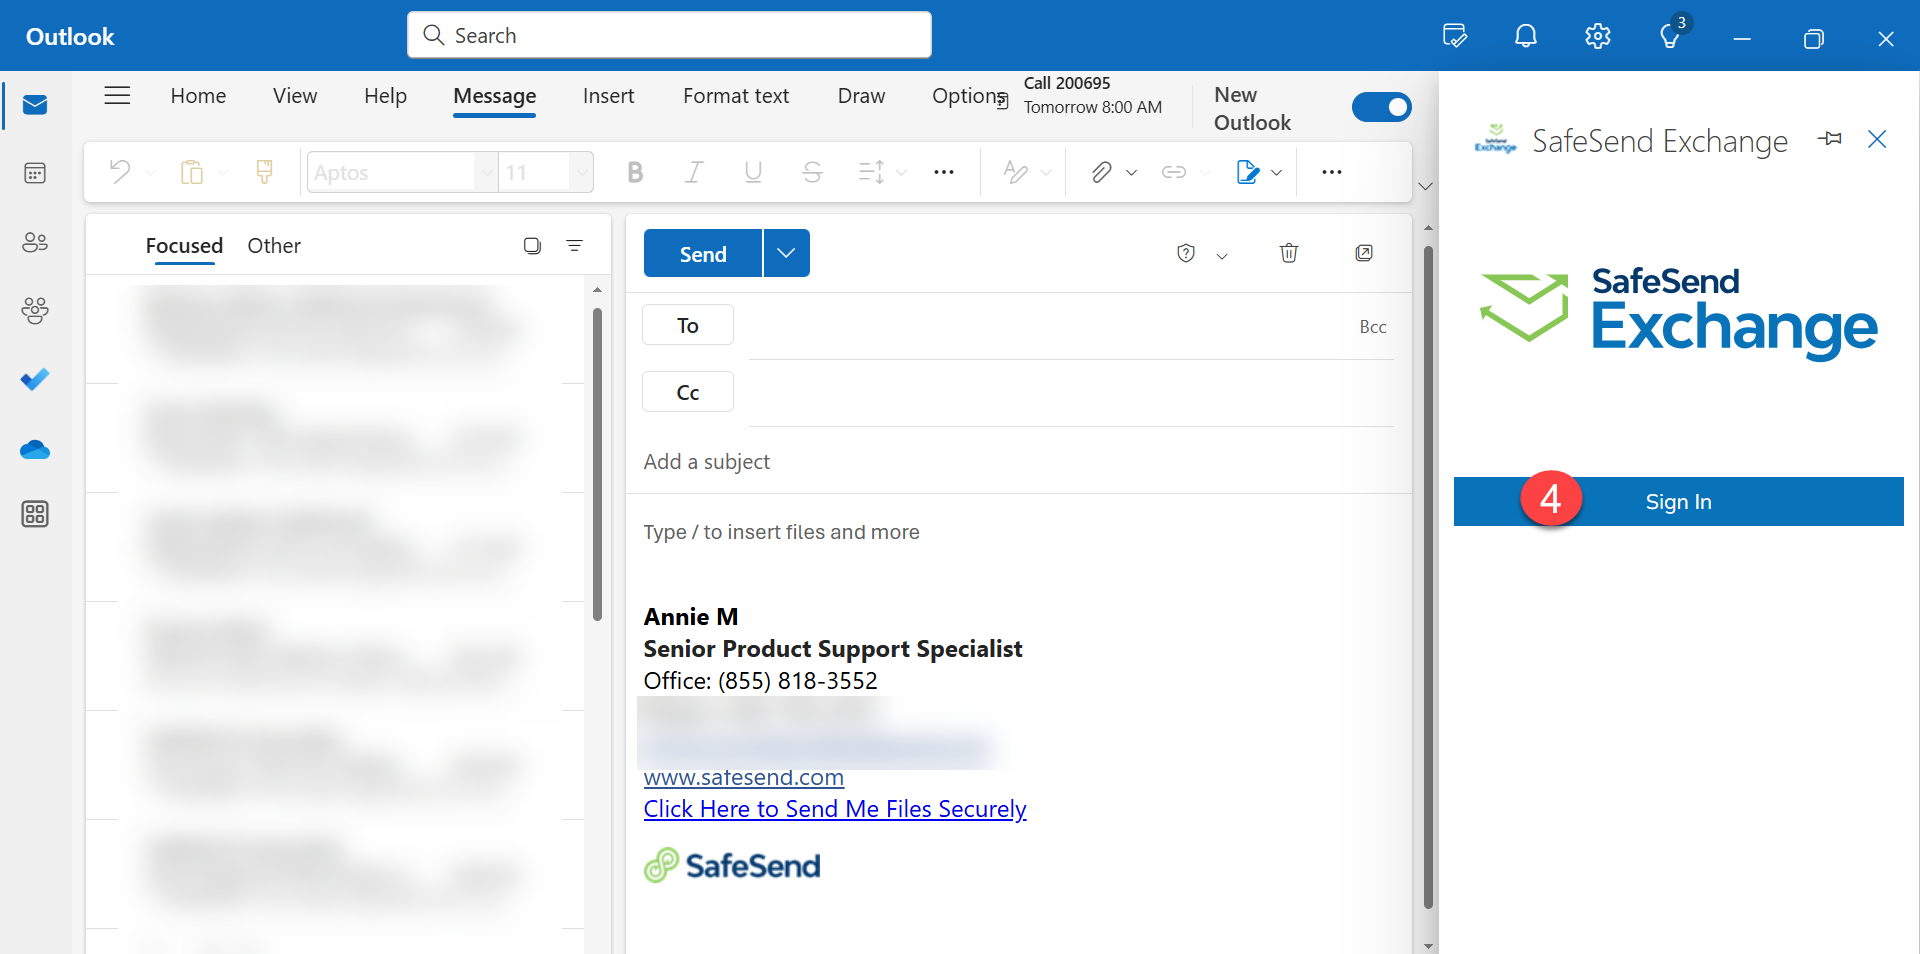Toggle Italic formatting

click(694, 172)
